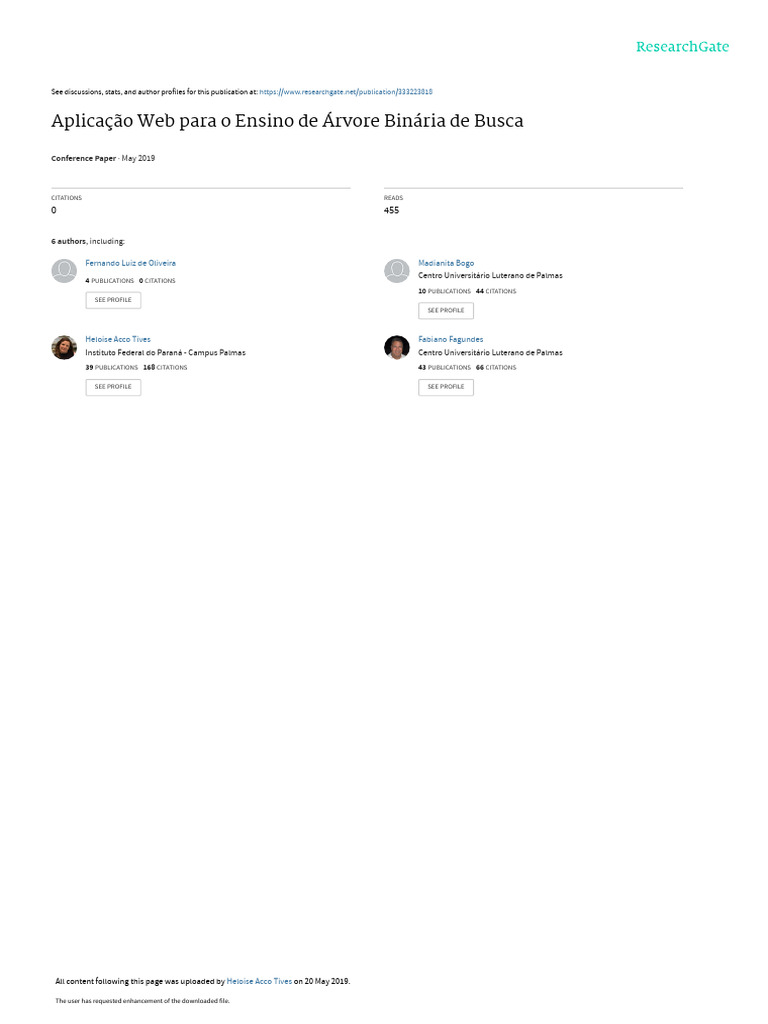Open the researchgate.net publication URL
The image size is (768, 1024).
(346, 92)
